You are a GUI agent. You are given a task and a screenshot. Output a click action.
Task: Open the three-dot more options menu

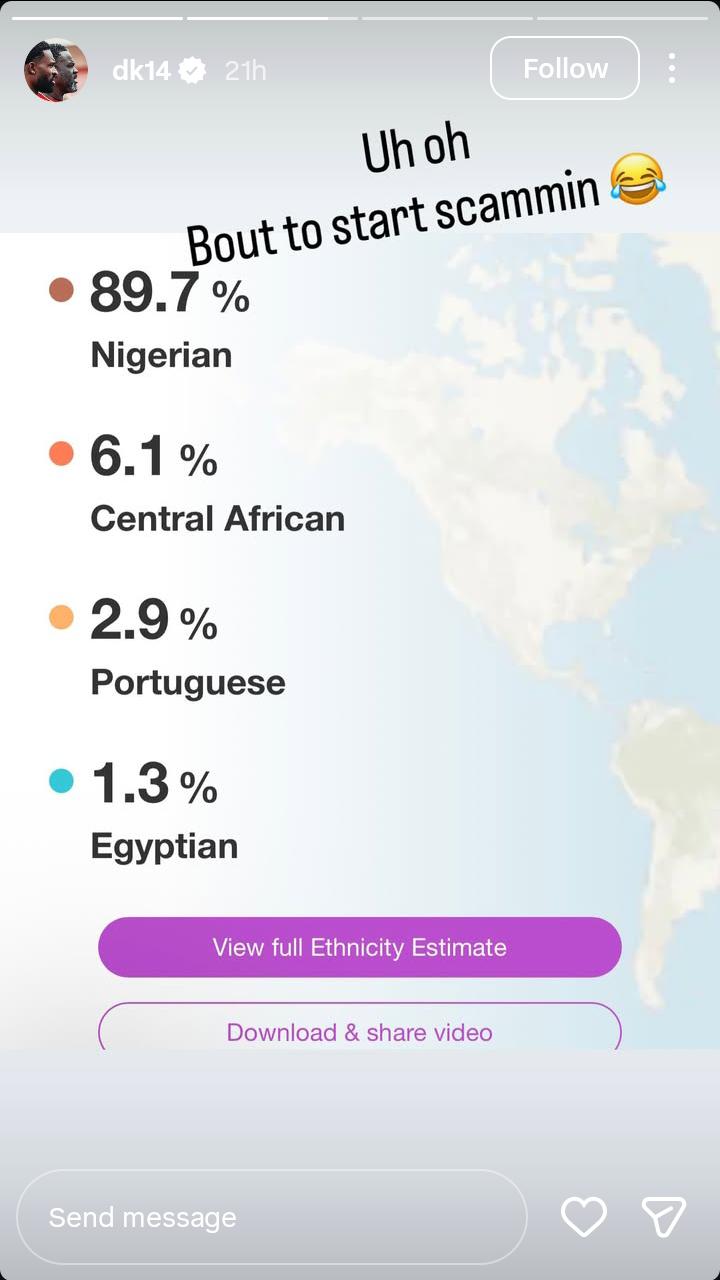click(x=671, y=68)
